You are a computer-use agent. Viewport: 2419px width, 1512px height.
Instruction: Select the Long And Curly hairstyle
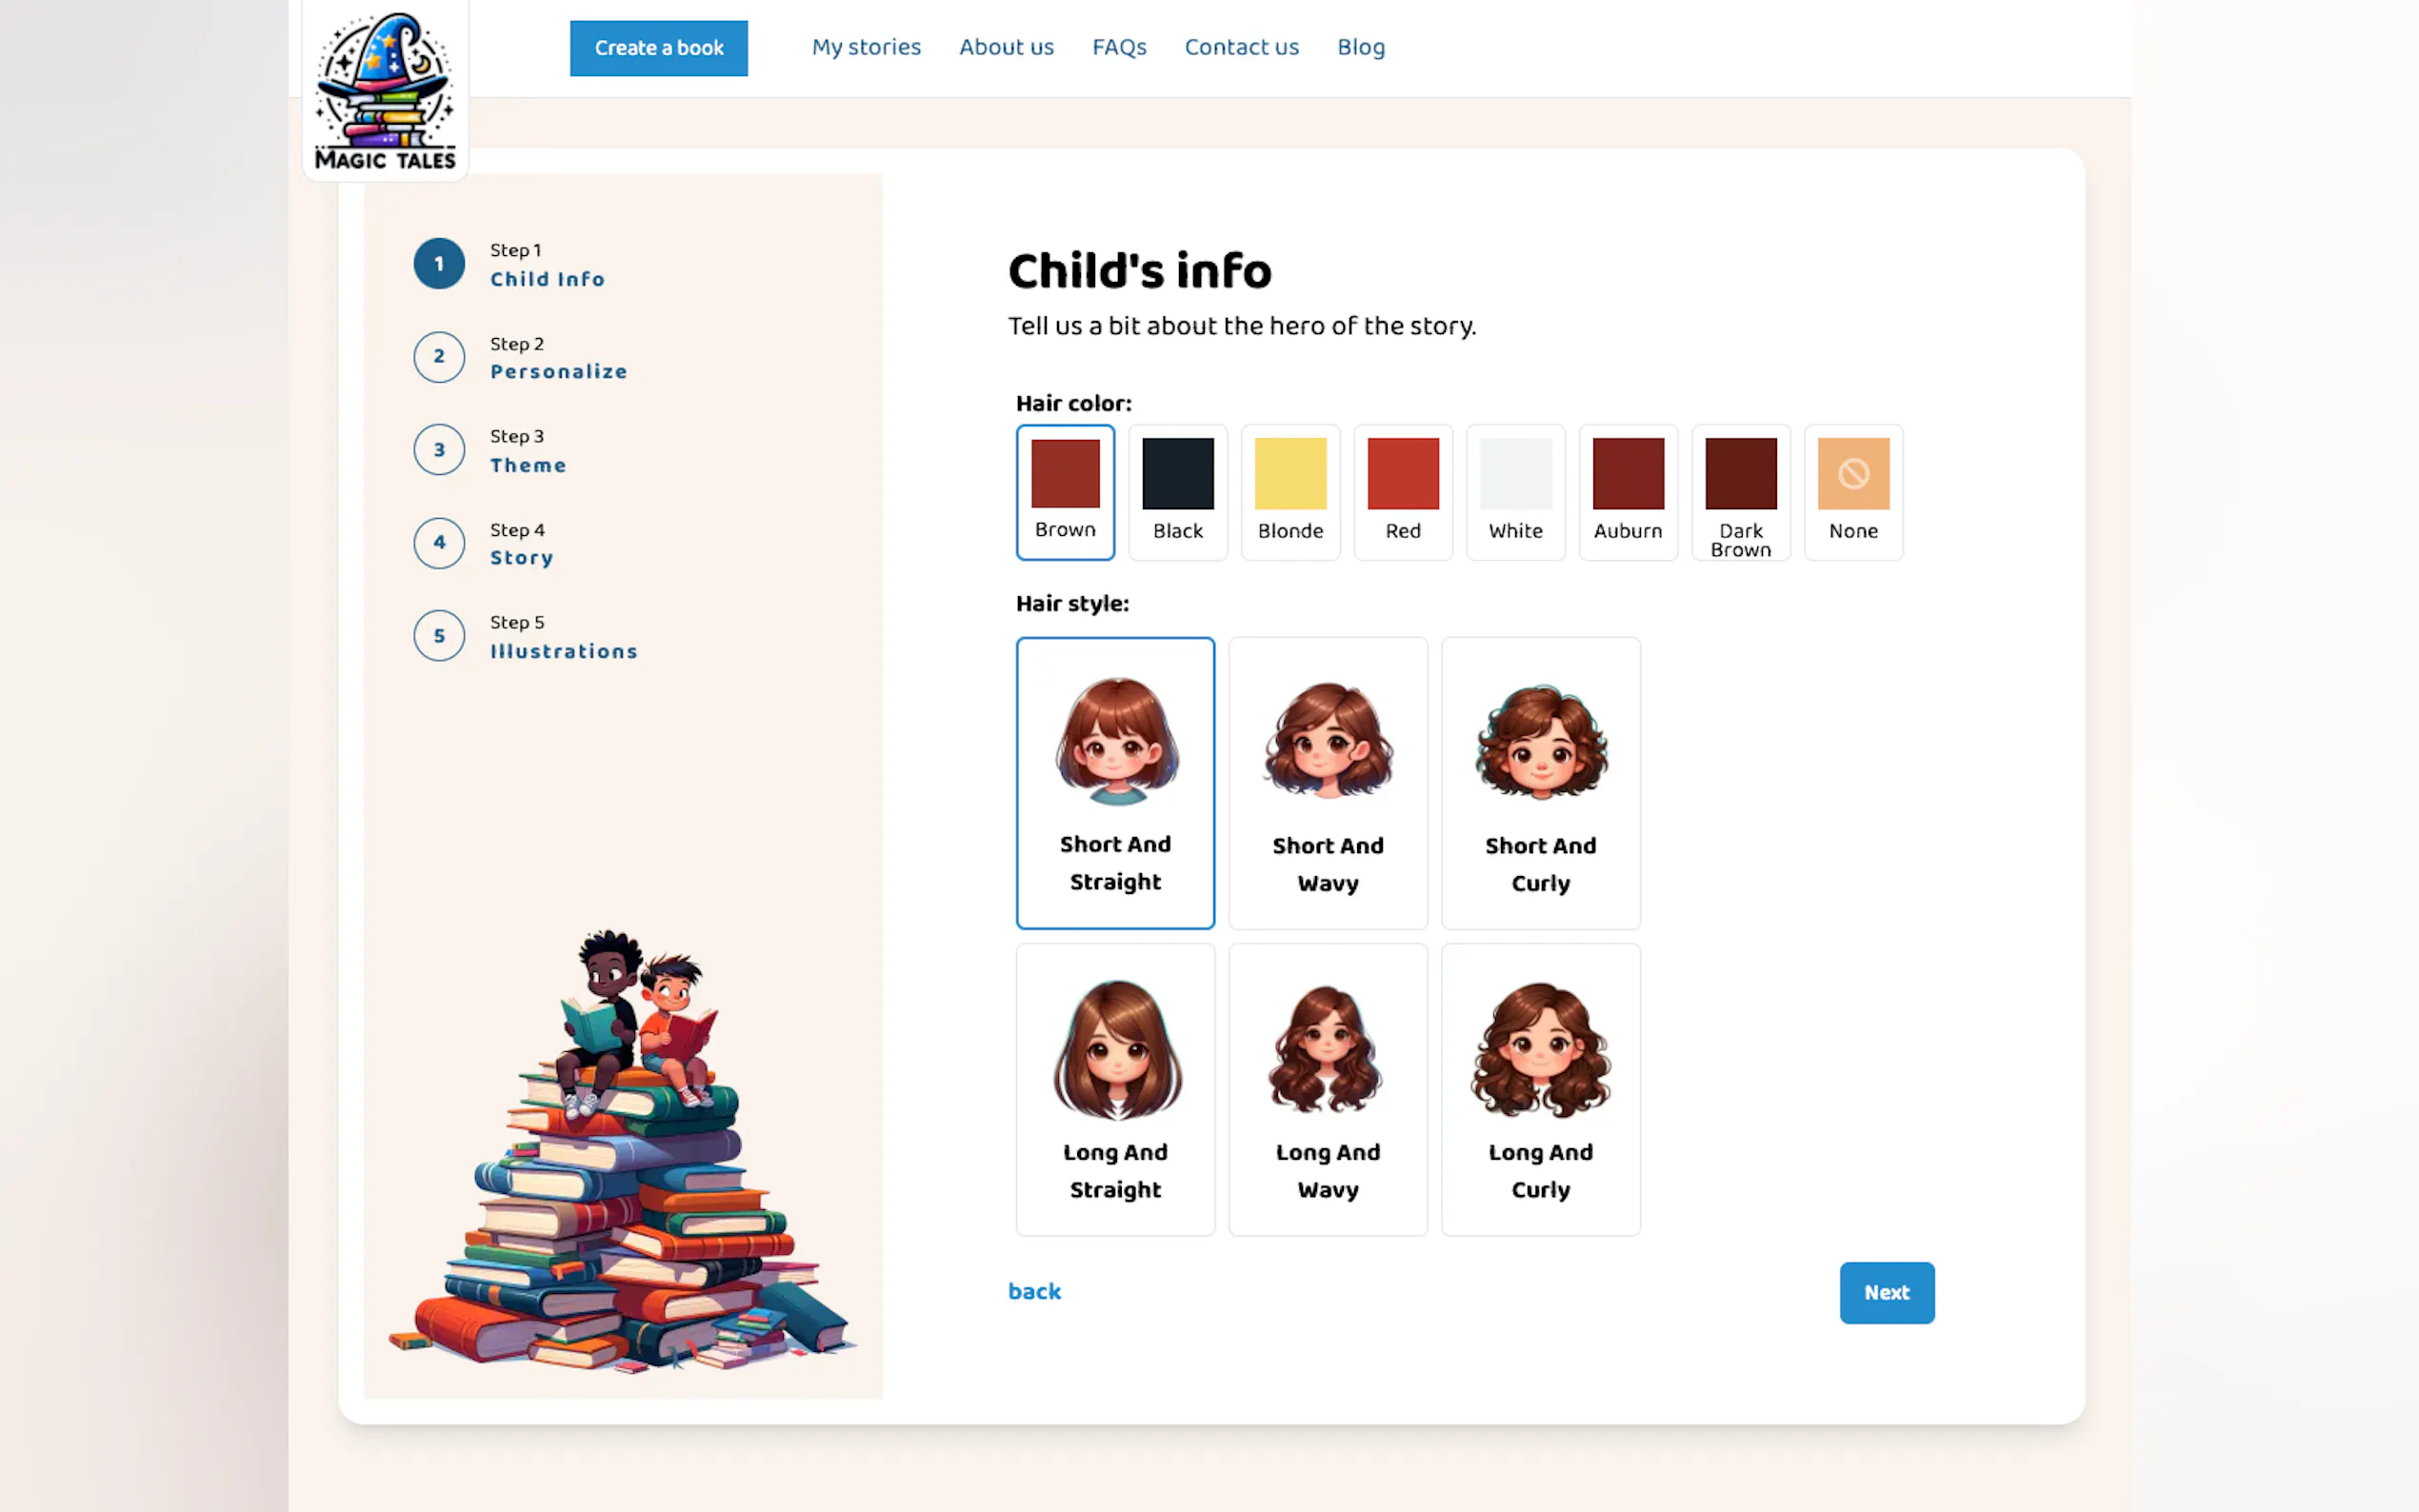(1540, 1089)
